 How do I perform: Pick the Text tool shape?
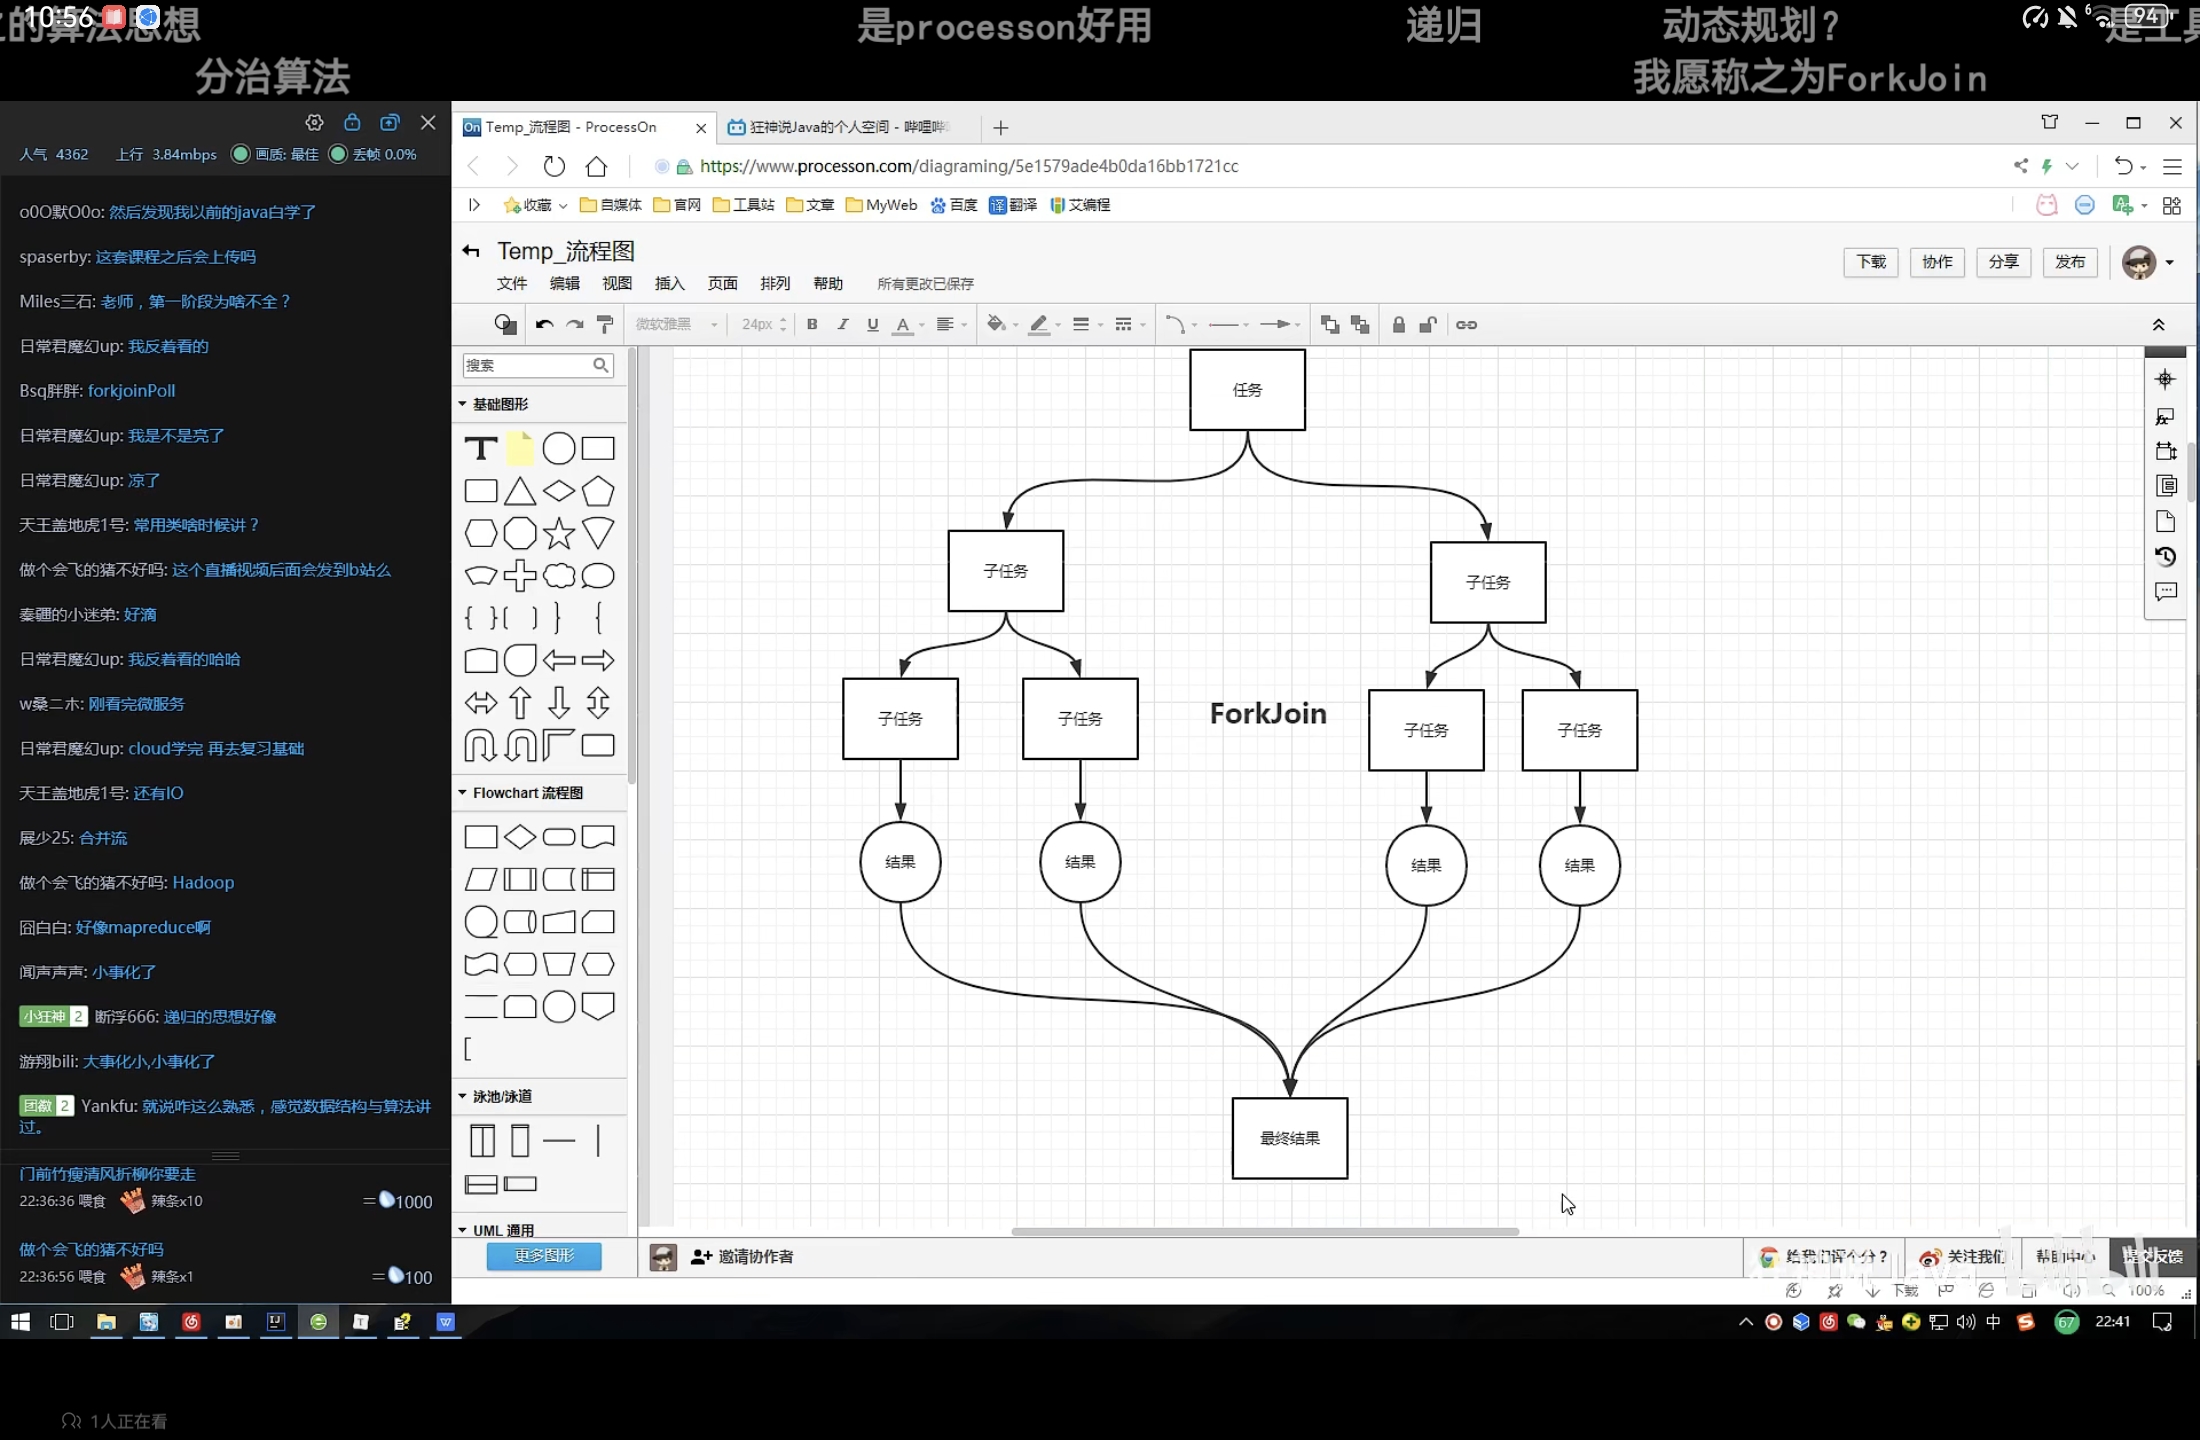coord(481,449)
